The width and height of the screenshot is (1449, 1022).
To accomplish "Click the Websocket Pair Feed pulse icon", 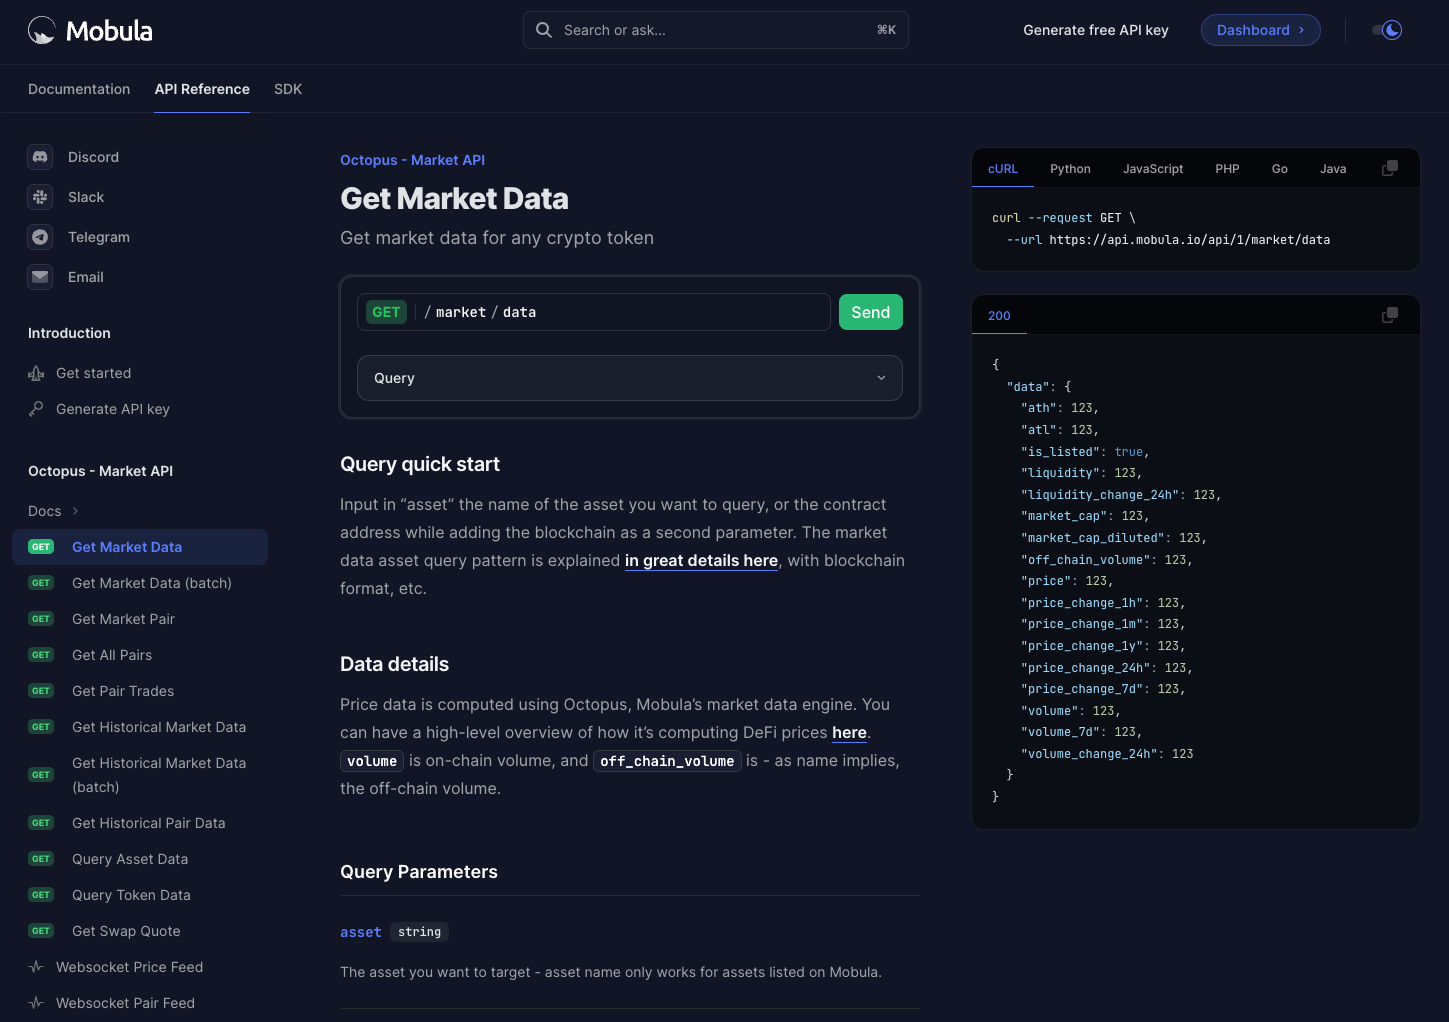I will click(36, 1003).
